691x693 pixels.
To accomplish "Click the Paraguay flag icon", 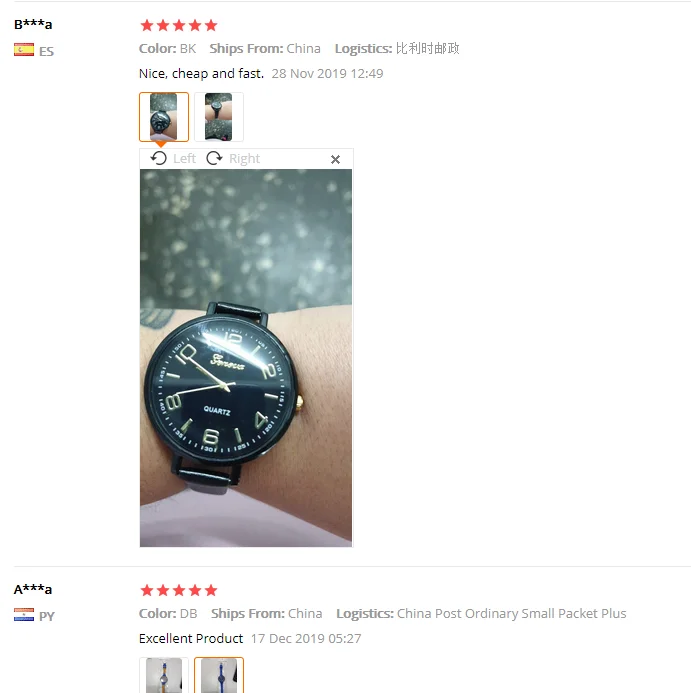I will 24,615.
